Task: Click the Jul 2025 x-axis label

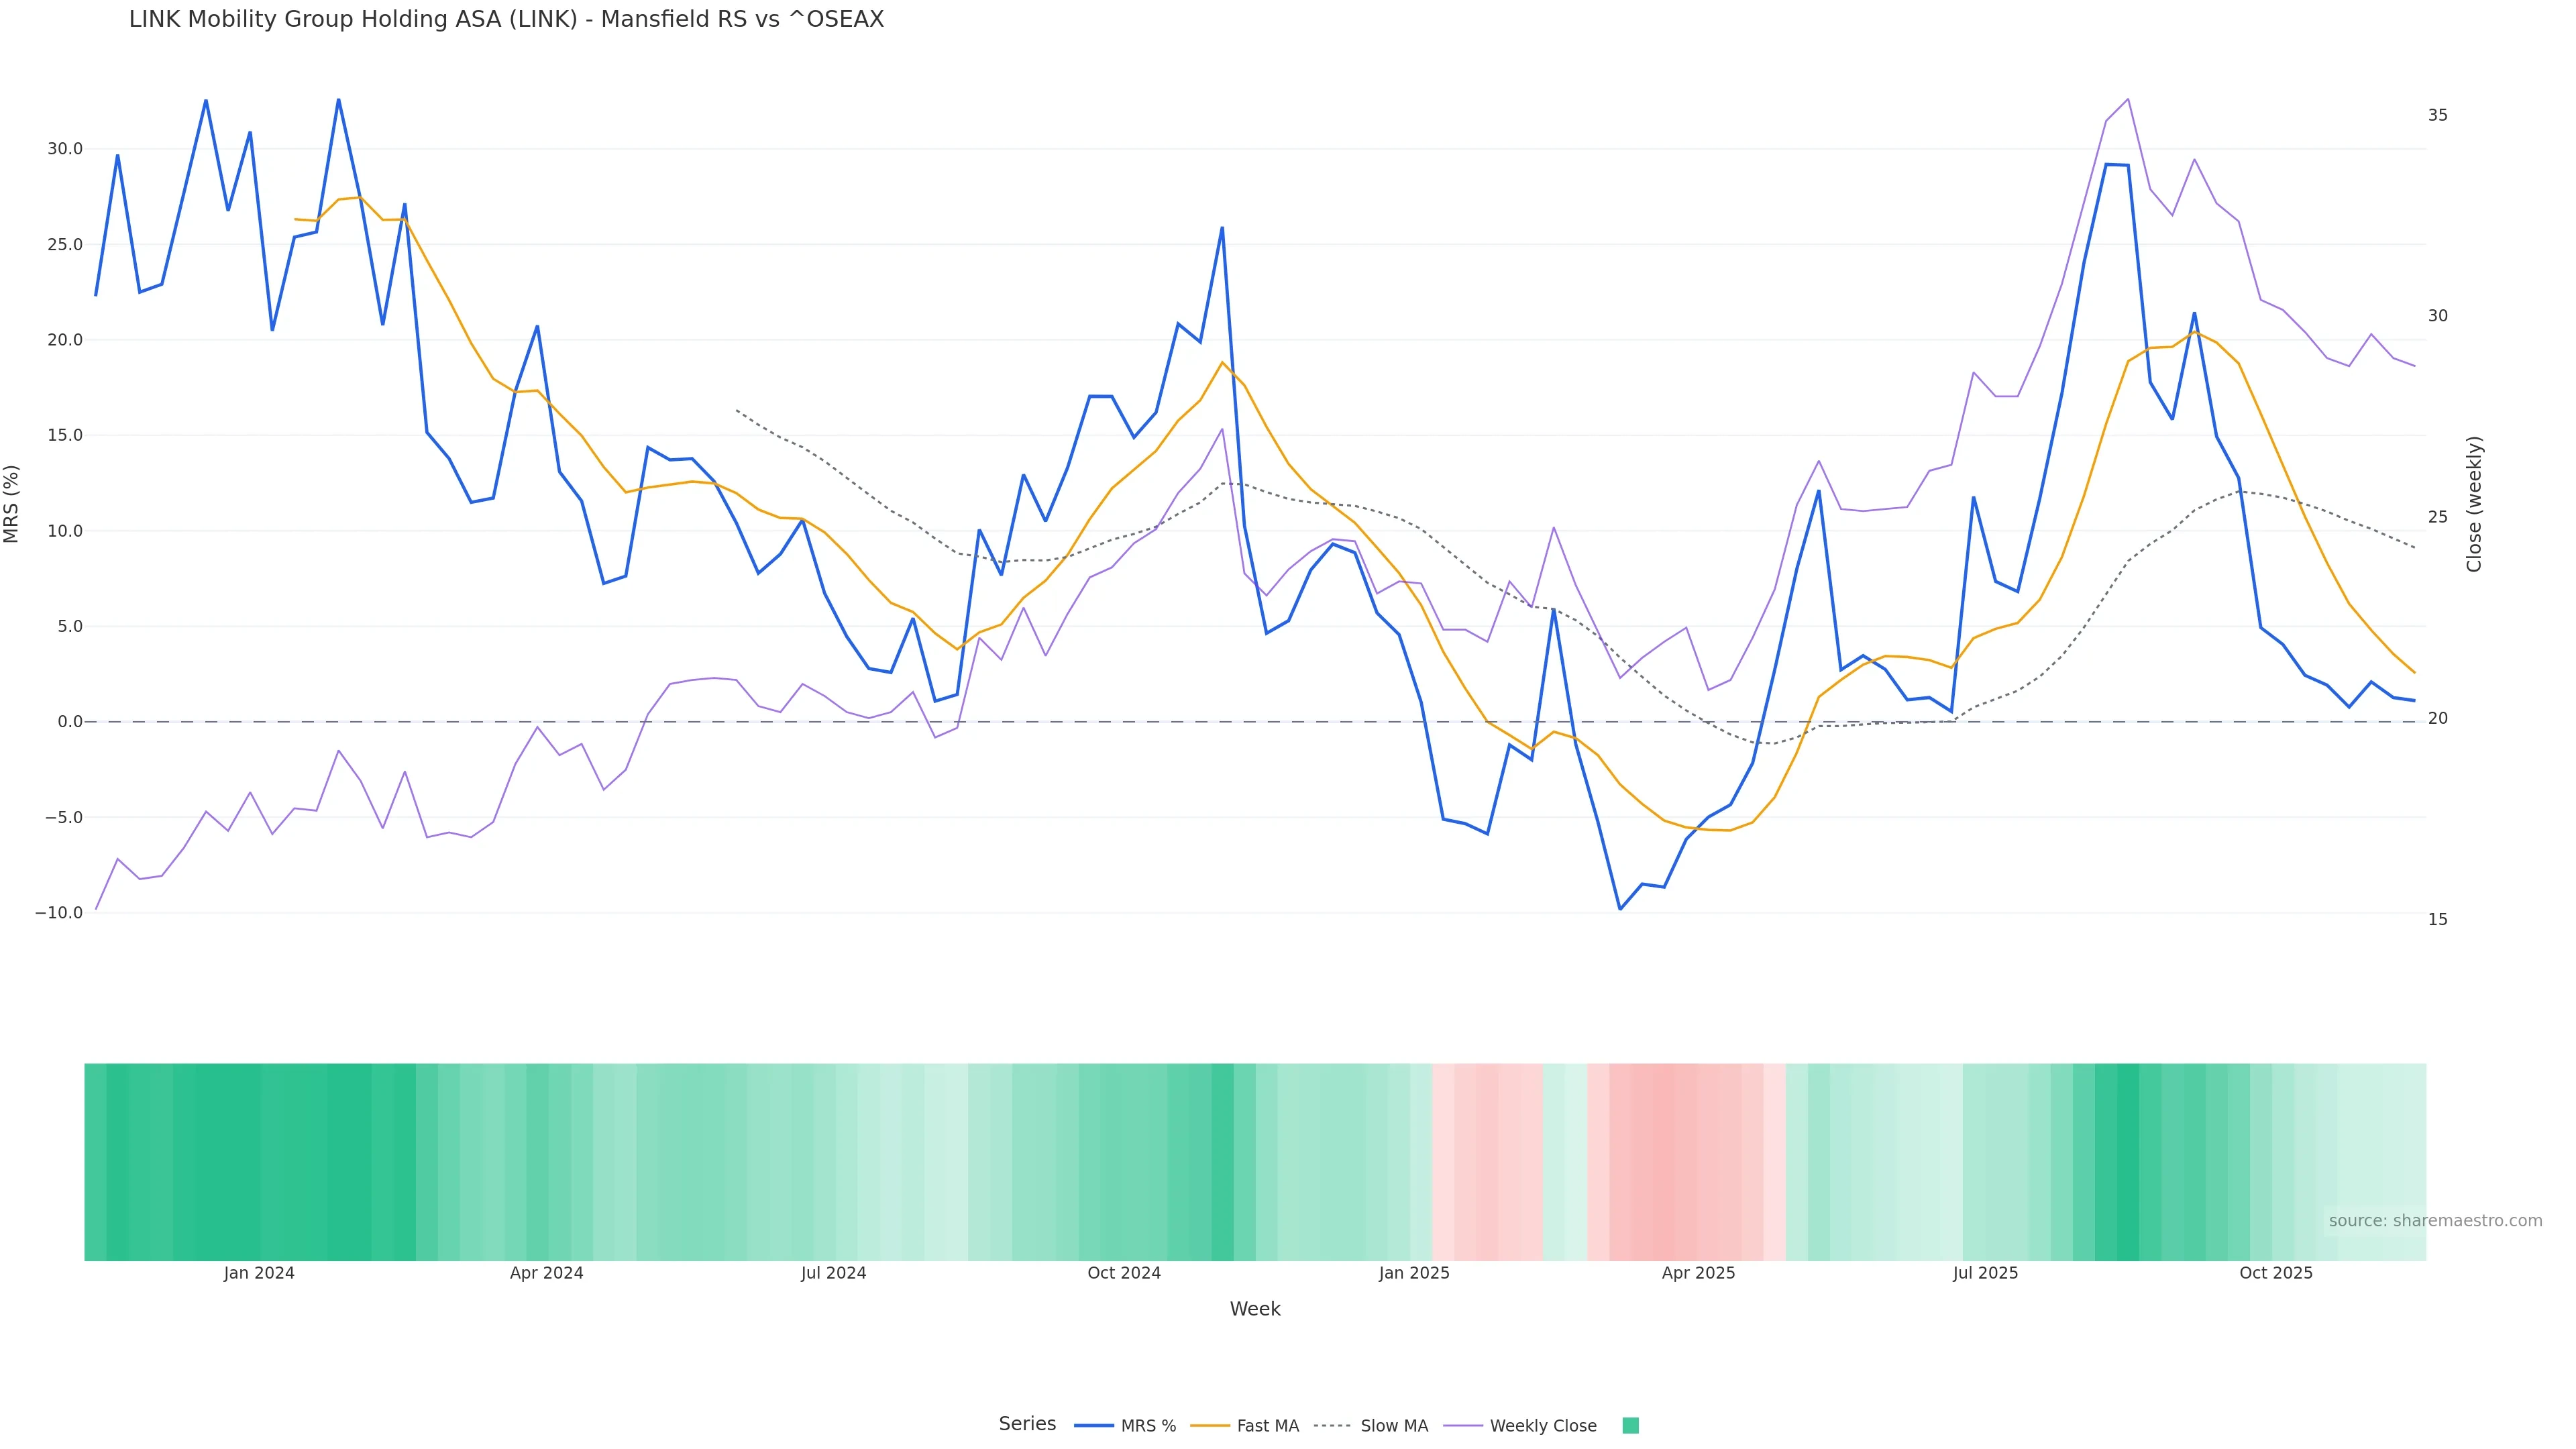Action: pos(1985,1274)
